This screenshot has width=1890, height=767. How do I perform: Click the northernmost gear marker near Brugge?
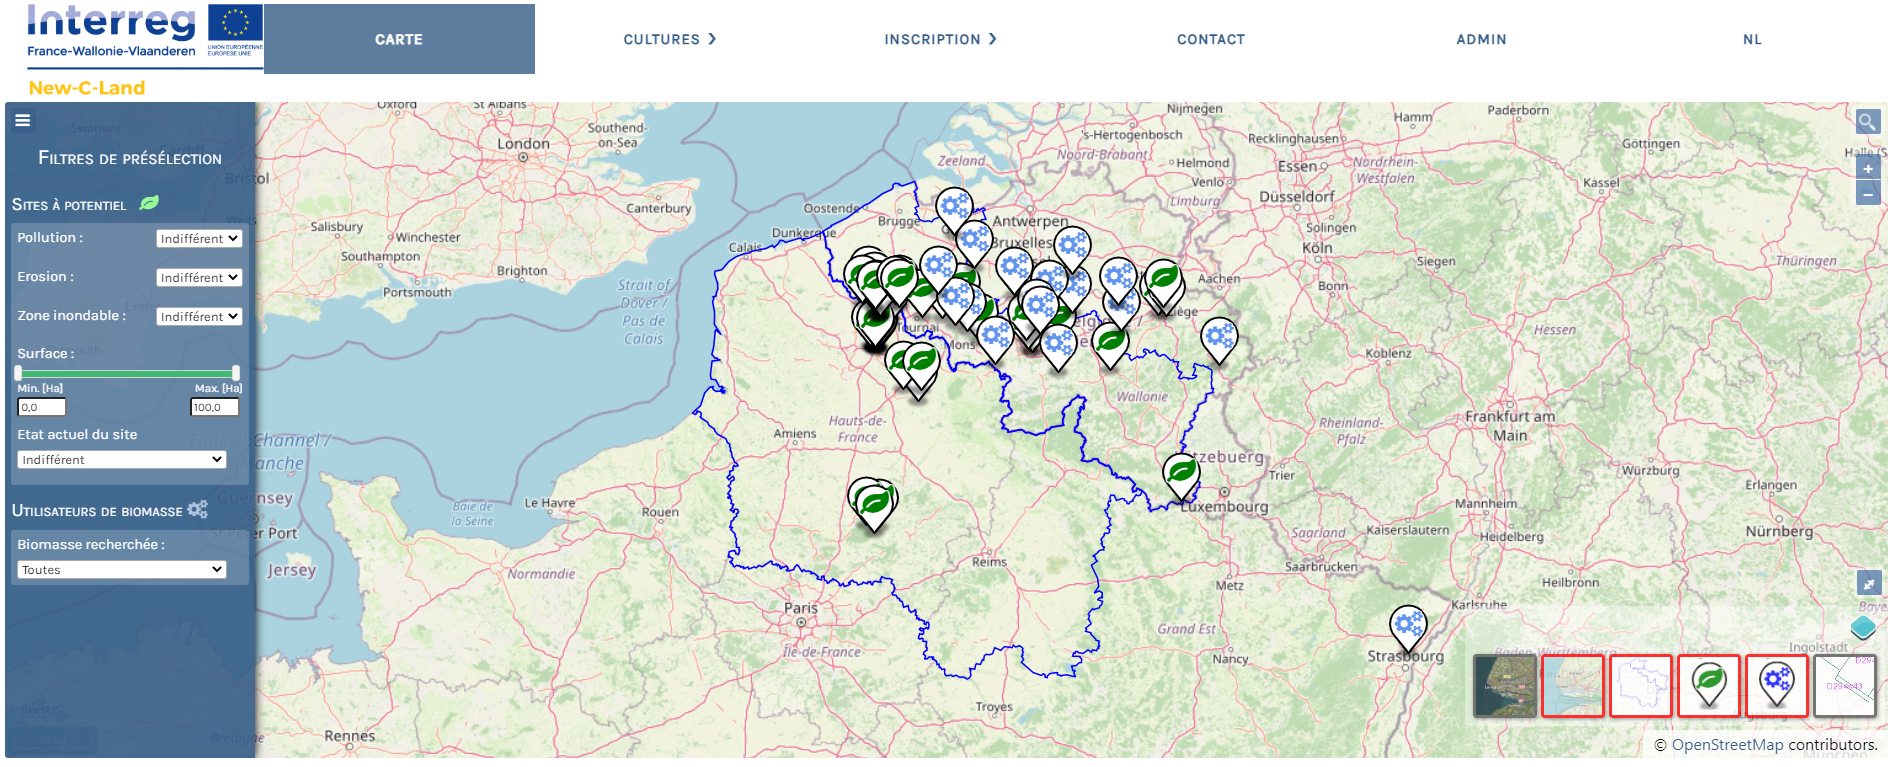954,210
